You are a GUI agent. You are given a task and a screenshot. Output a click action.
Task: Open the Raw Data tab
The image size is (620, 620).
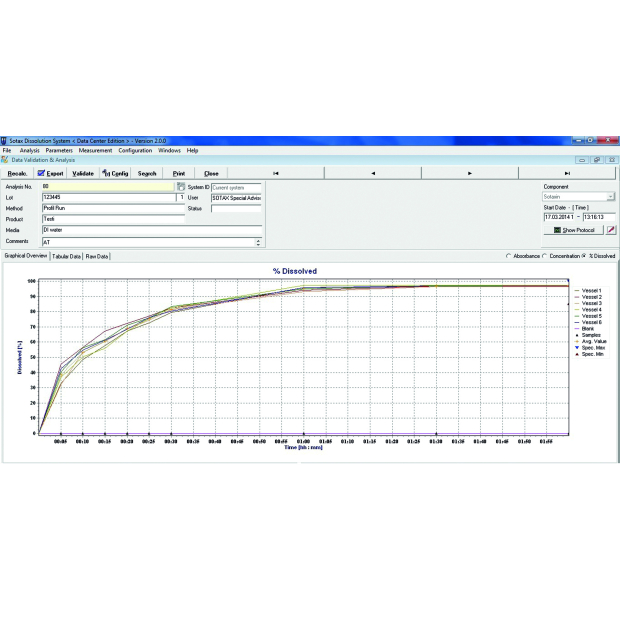(x=97, y=256)
